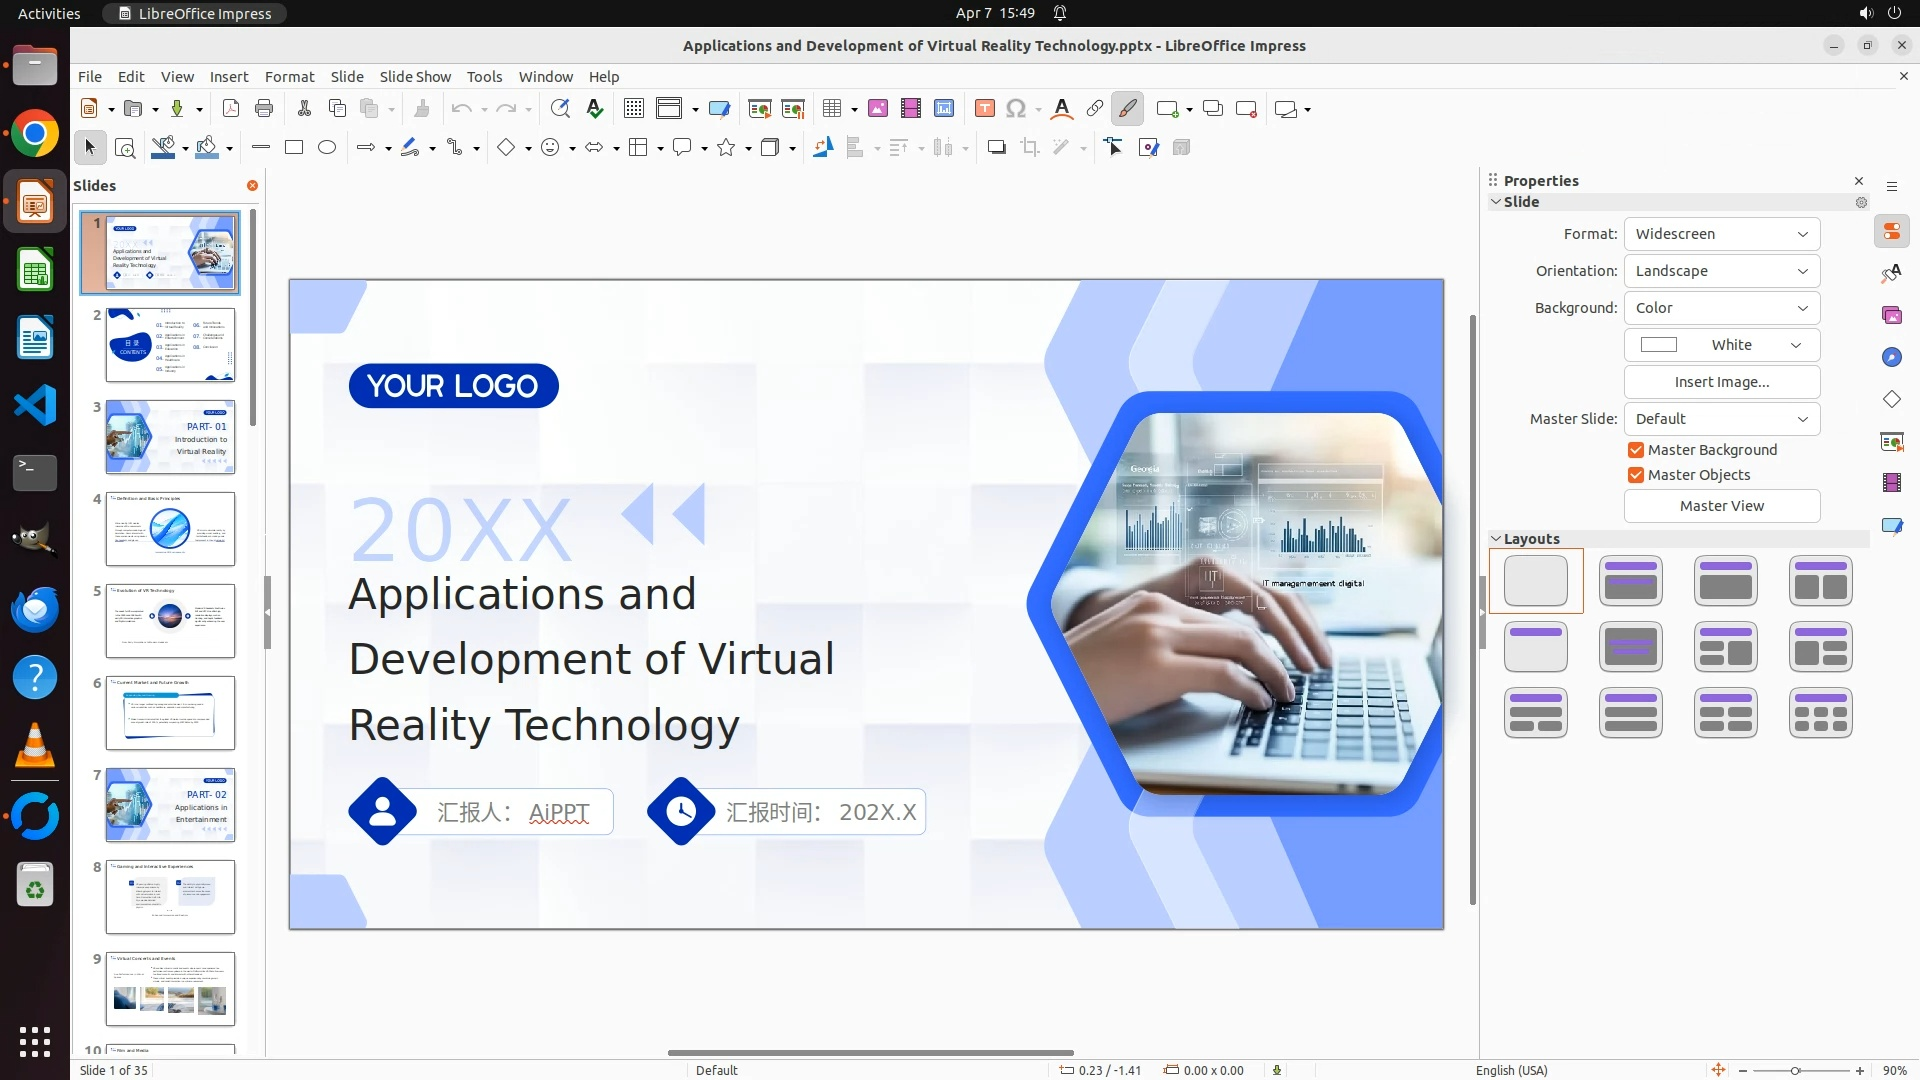Click the Crop Image tool icon
Image resolution: width=1920 pixels, height=1080 pixels.
pos(1030,148)
